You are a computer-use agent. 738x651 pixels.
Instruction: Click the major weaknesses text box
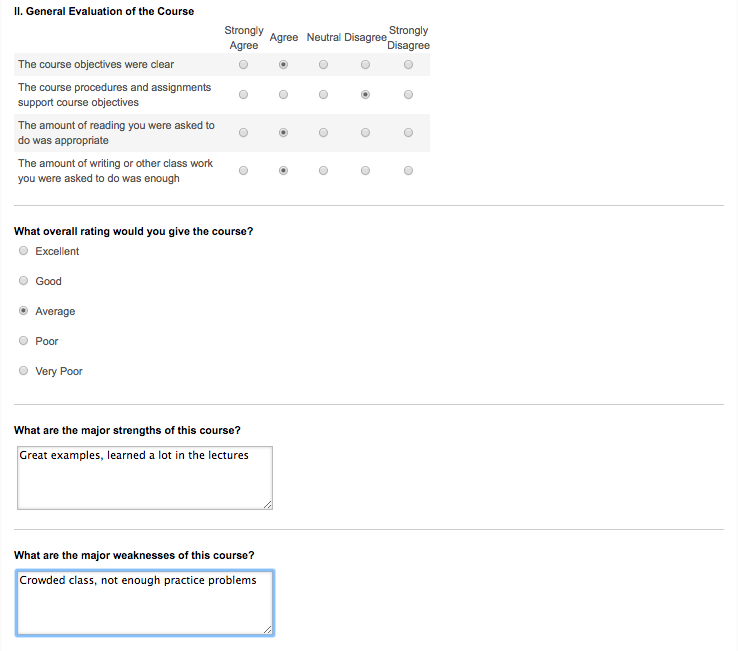click(x=145, y=603)
